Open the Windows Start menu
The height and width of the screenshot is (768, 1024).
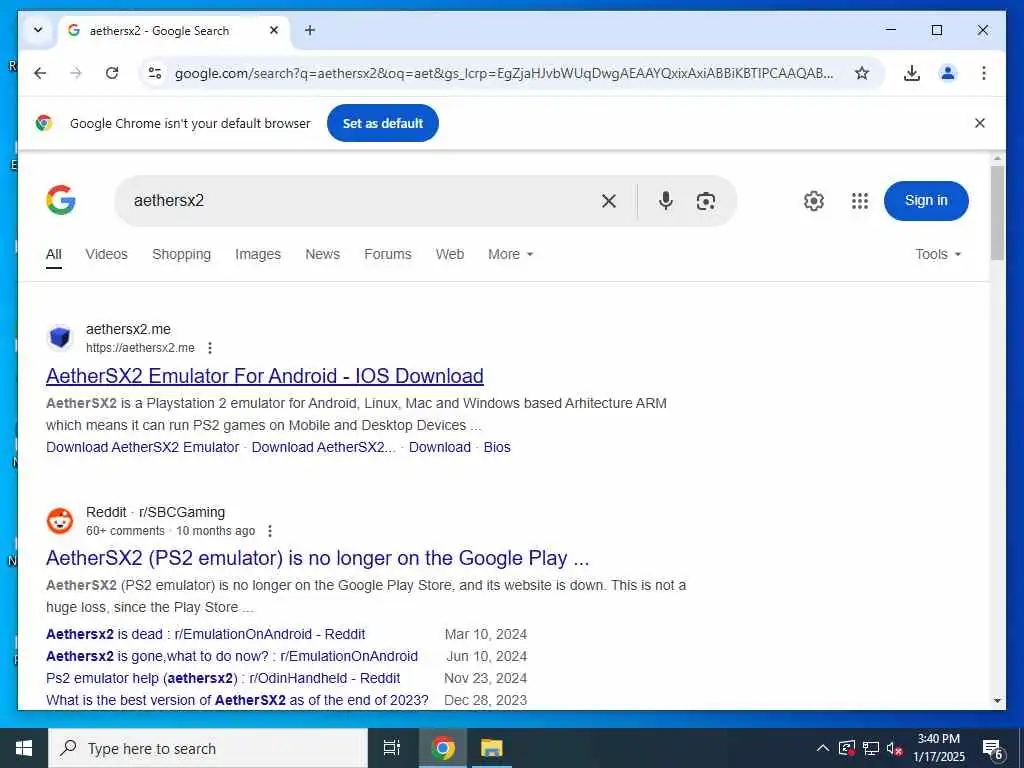(24, 748)
